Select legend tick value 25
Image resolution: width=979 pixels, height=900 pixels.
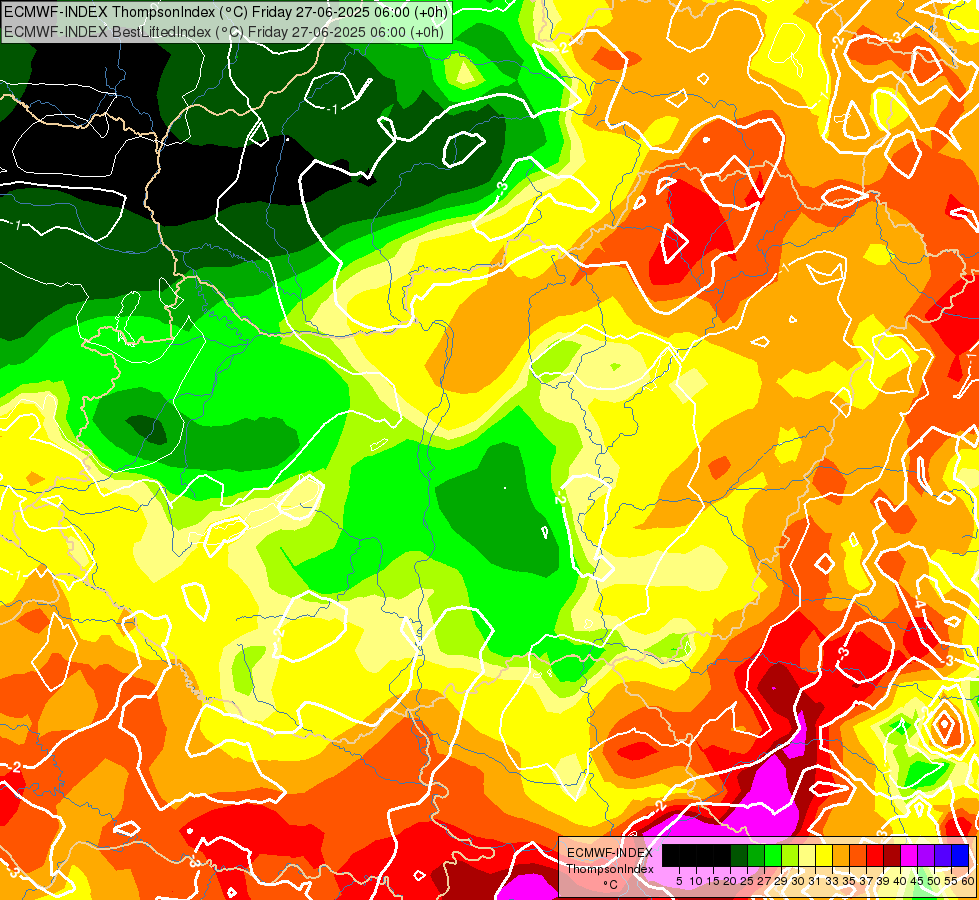(747, 881)
